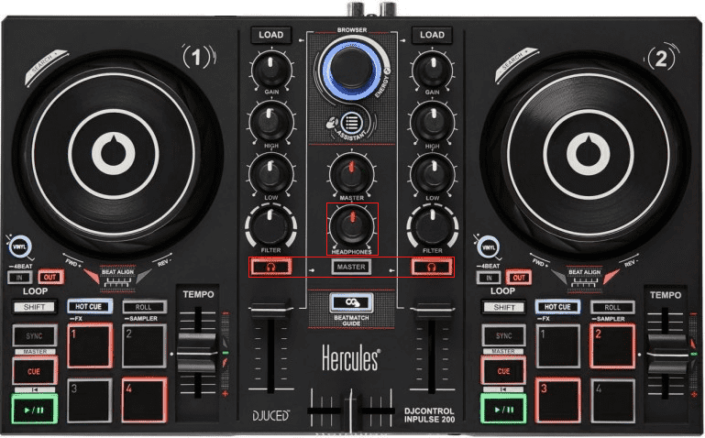Click the deck 1 GAIN knob

[x=271, y=70]
